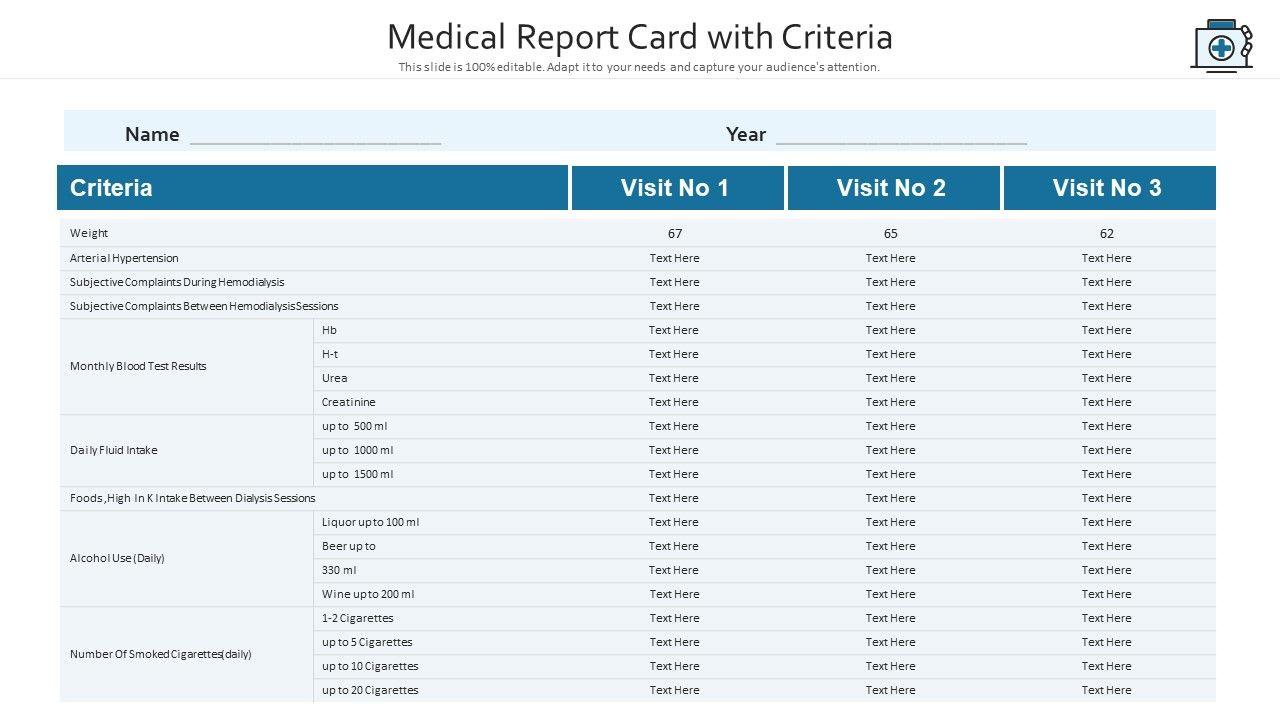The height and width of the screenshot is (720, 1280).
Task: Click the Creatinine sub-criteria label
Action: (x=349, y=402)
